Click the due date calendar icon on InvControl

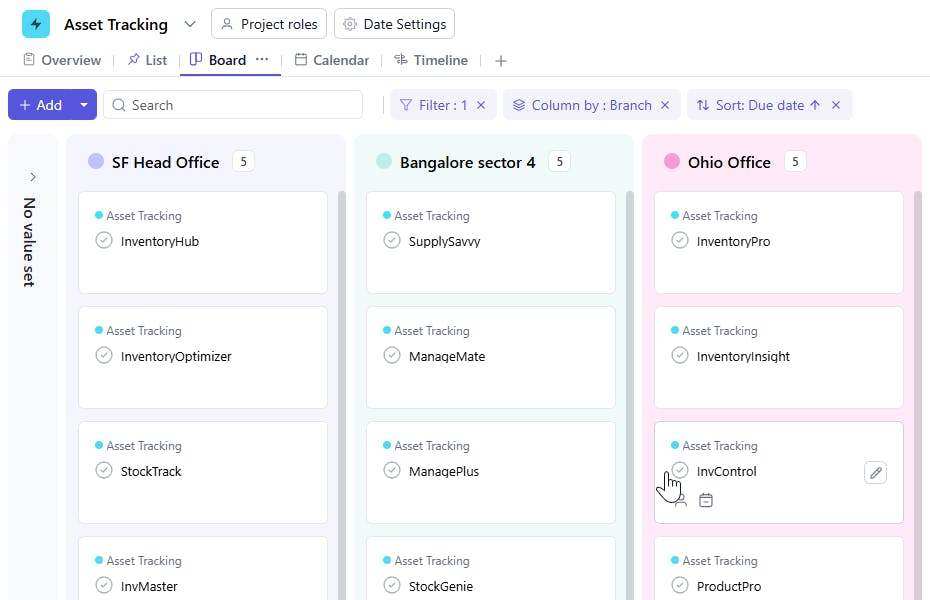[x=706, y=501]
